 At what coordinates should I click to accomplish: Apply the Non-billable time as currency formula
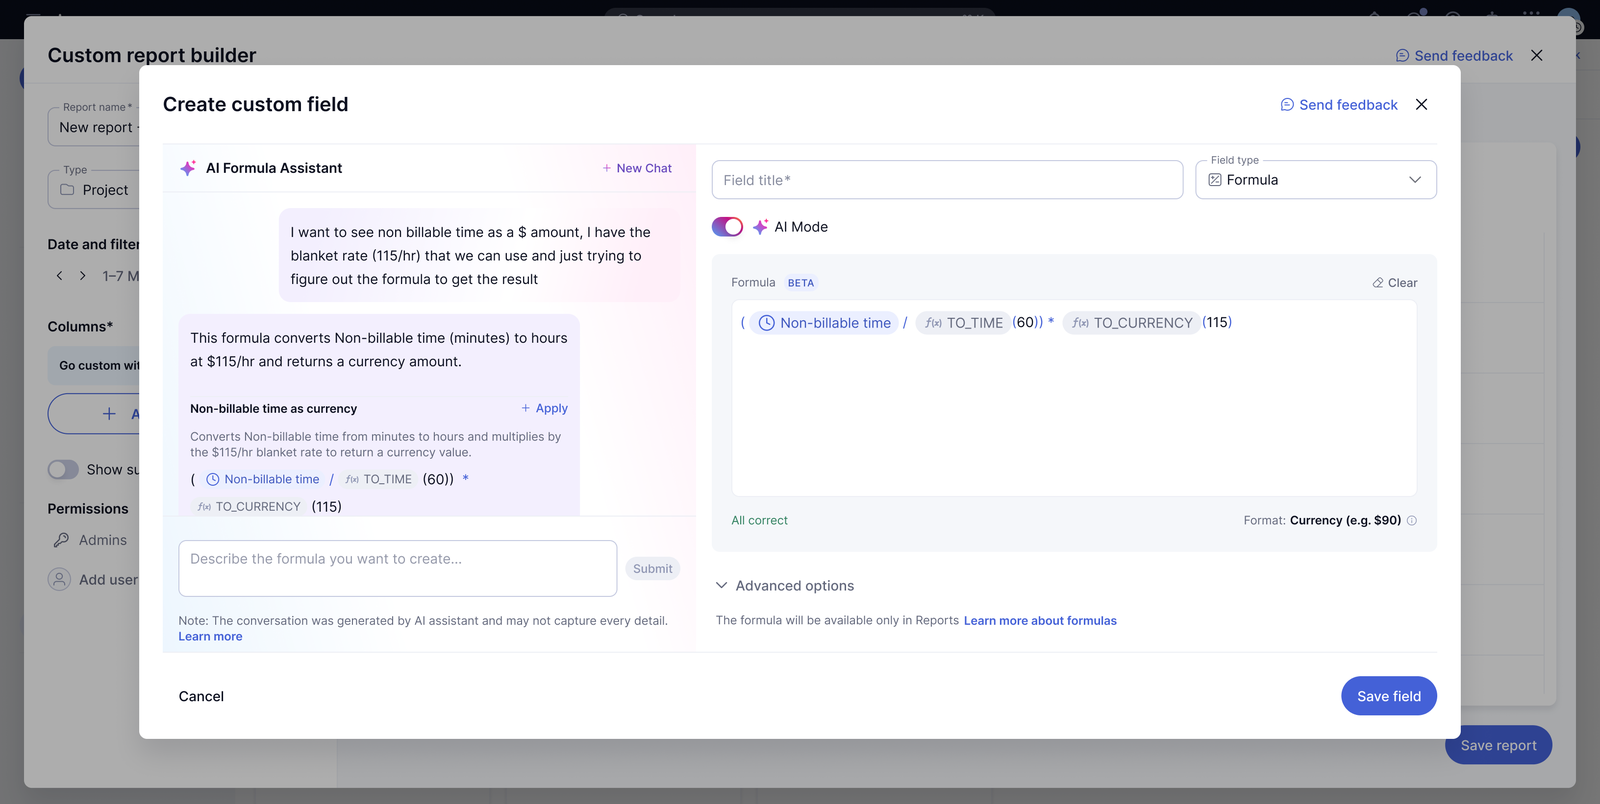pos(545,408)
